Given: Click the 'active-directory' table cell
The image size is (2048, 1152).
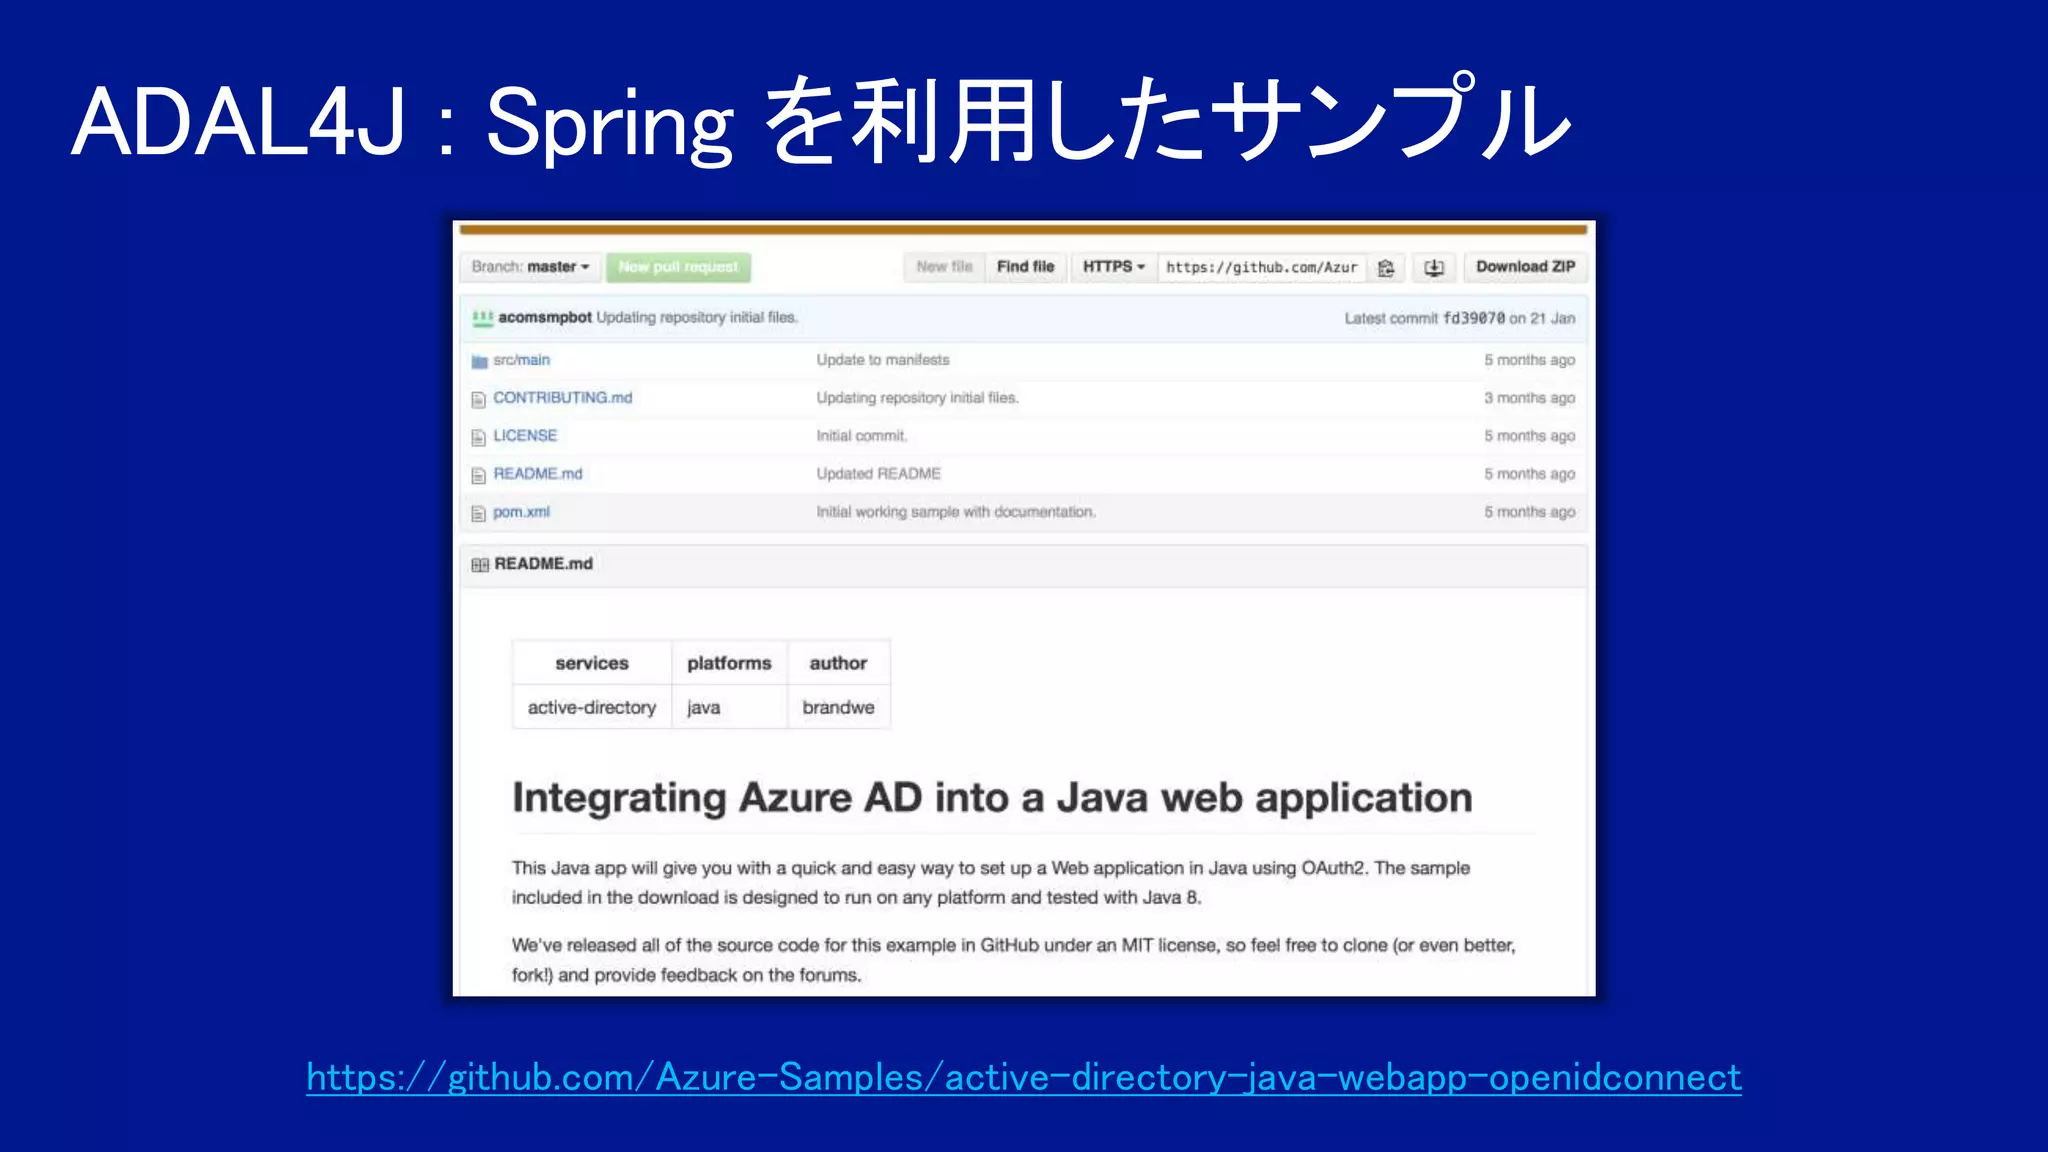Looking at the screenshot, I should pyautogui.click(x=592, y=708).
